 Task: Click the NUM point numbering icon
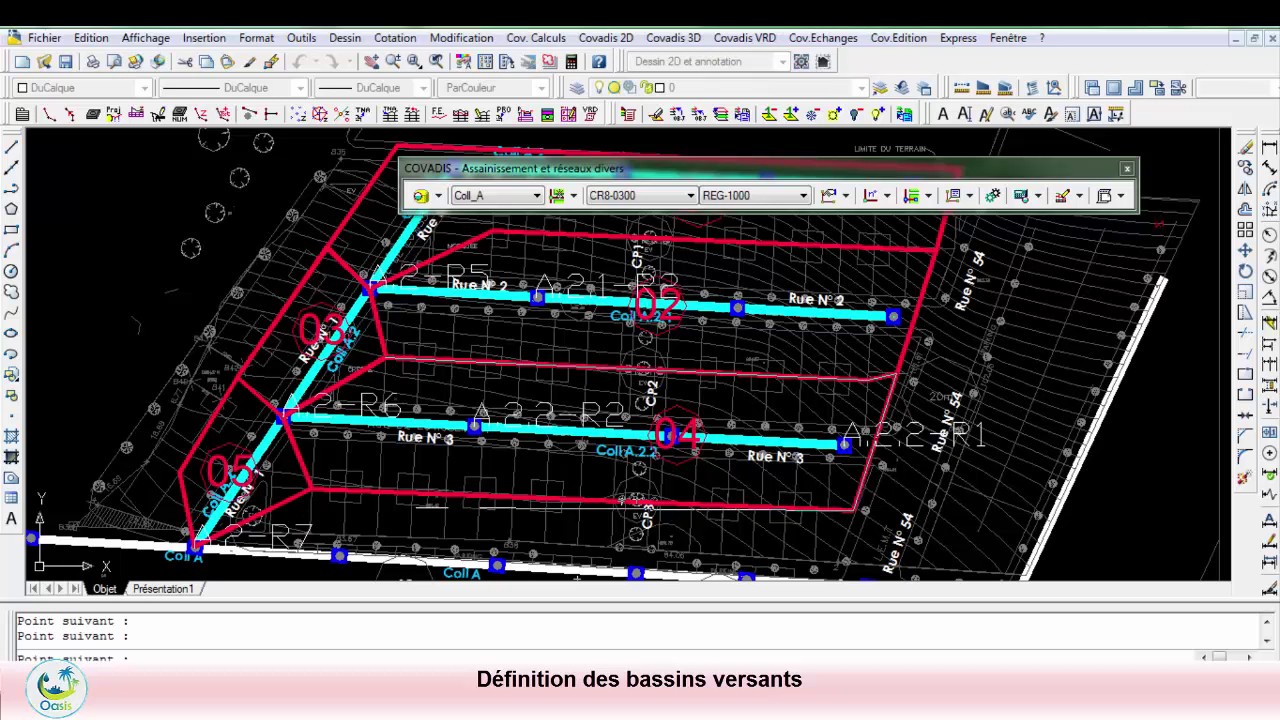(x=180, y=115)
